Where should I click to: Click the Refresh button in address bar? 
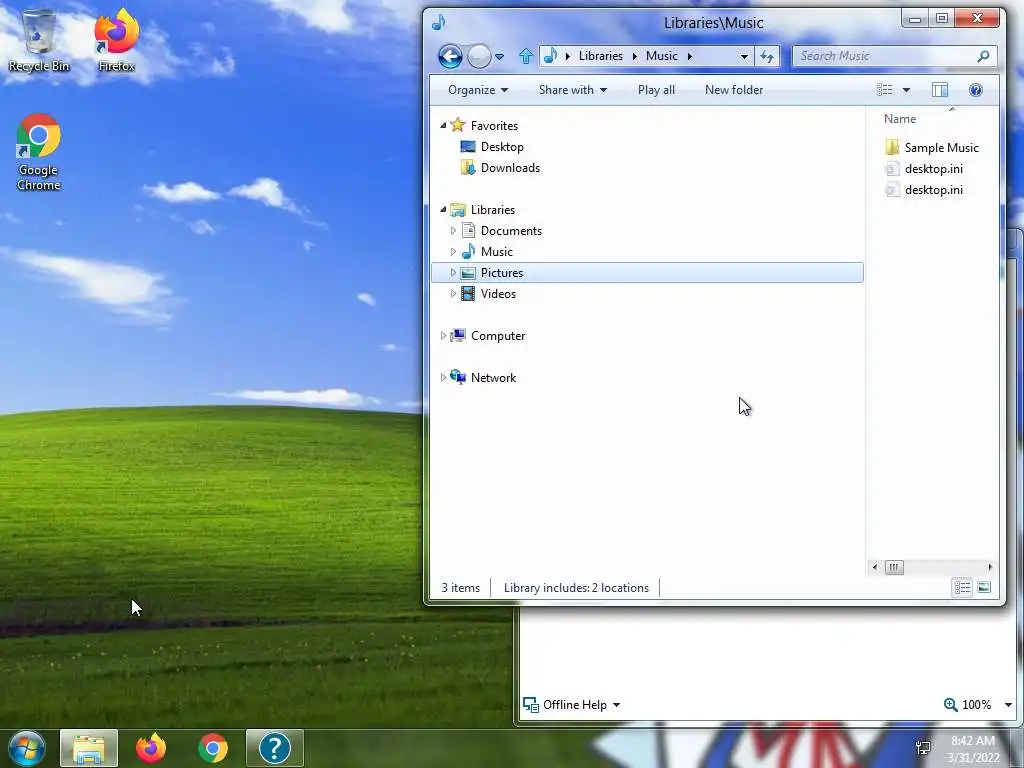tap(767, 56)
